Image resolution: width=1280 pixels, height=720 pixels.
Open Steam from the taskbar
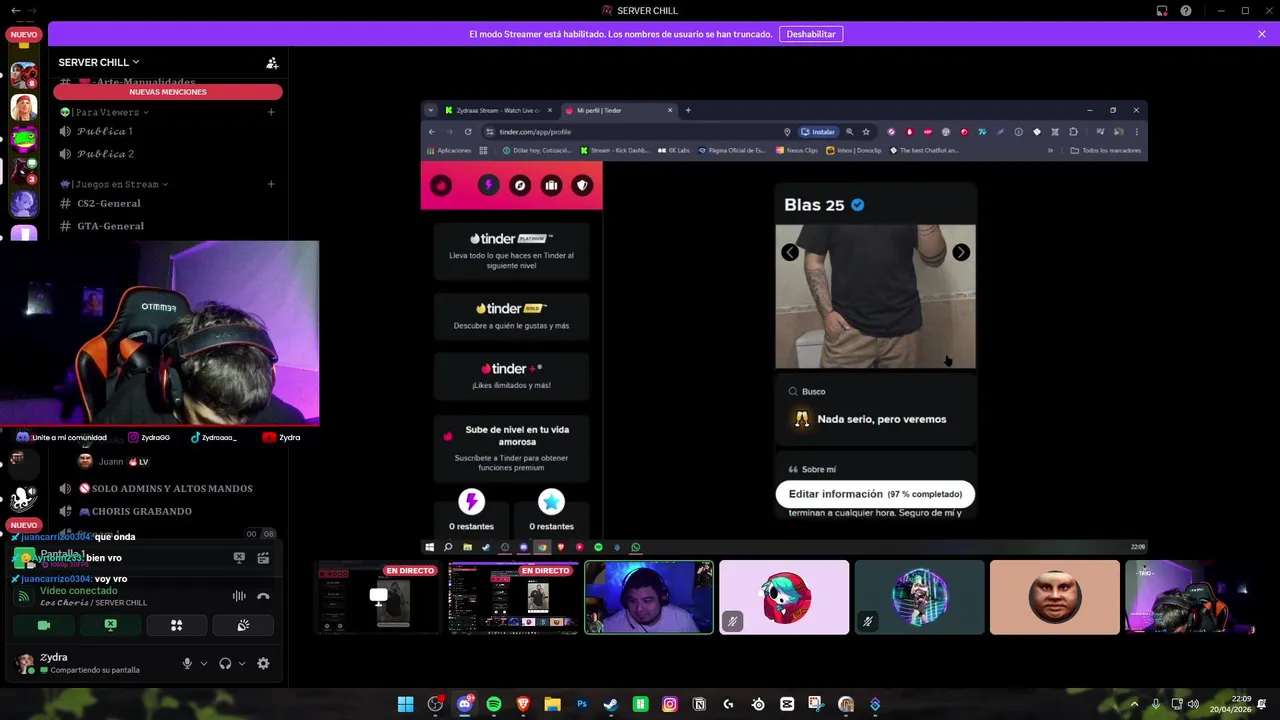click(x=611, y=705)
